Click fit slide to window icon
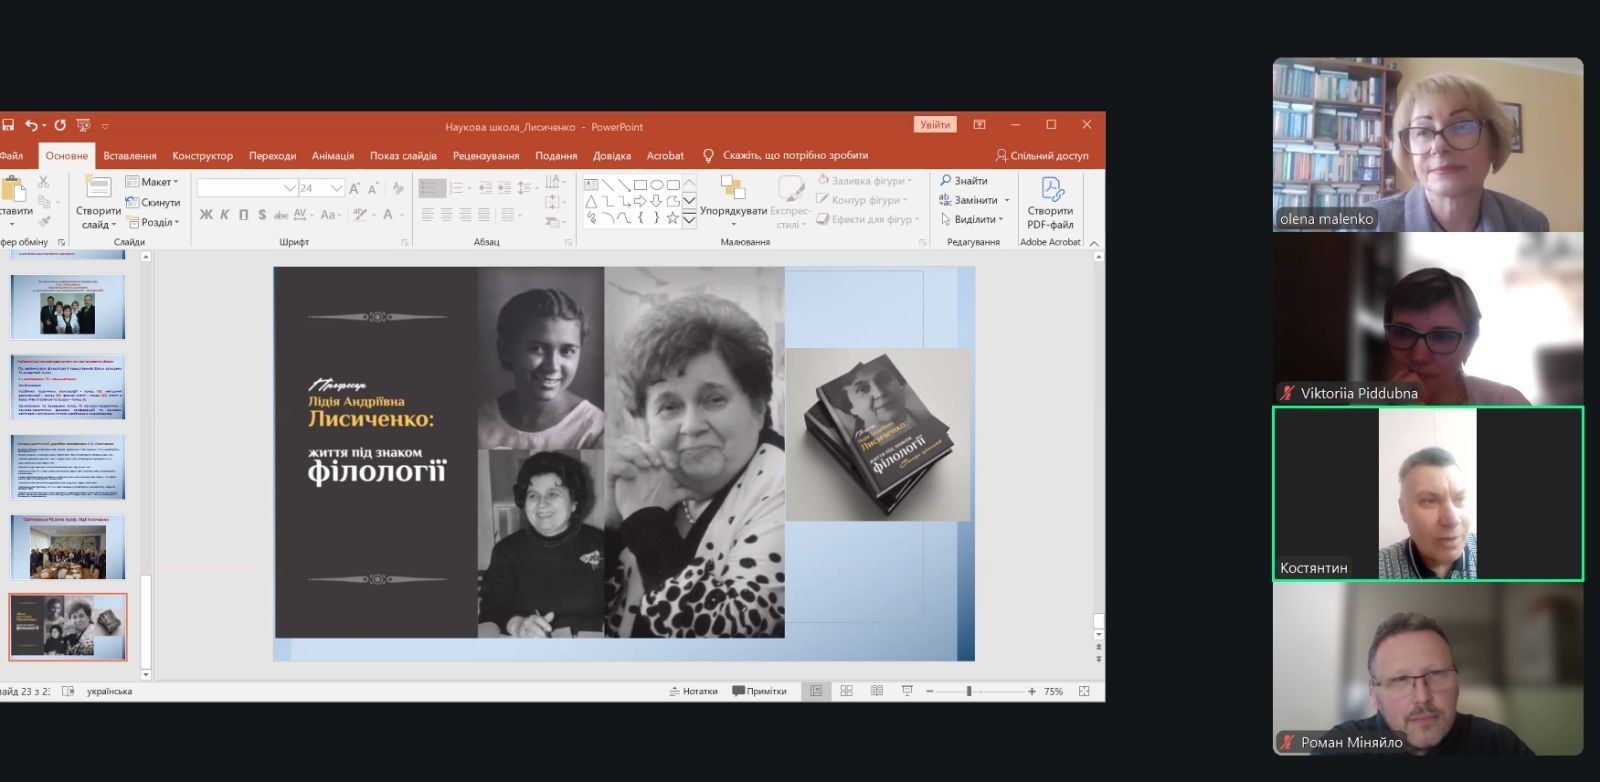Viewport: 1600px width, 782px height. coord(1084,691)
